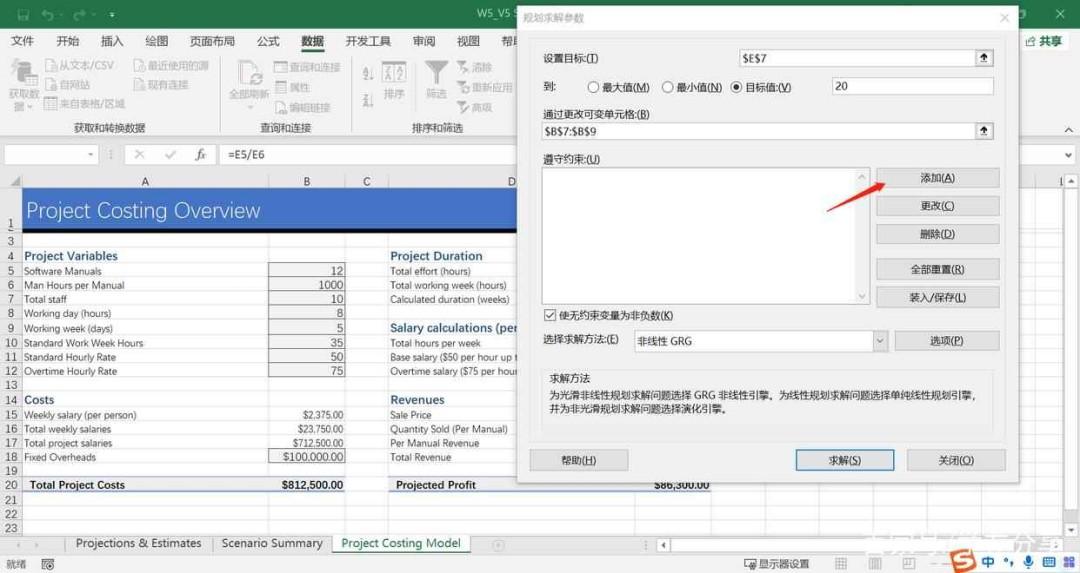Select the 目标值(V) radio button
This screenshot has height=573, width=1080.
736,87
